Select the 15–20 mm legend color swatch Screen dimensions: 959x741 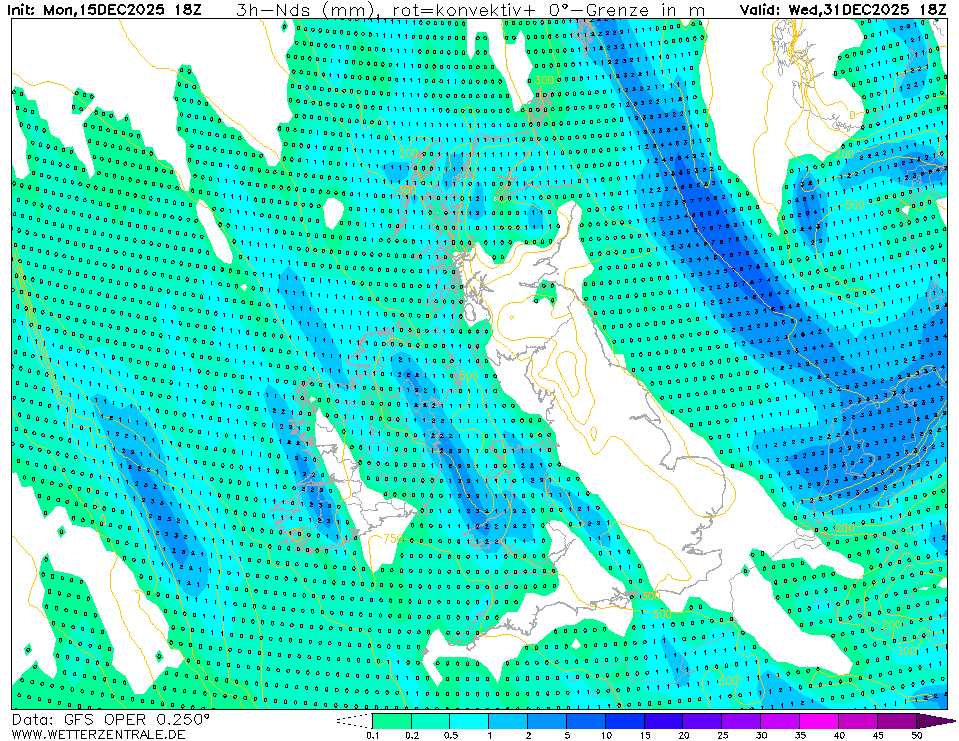tap(664, 720)
